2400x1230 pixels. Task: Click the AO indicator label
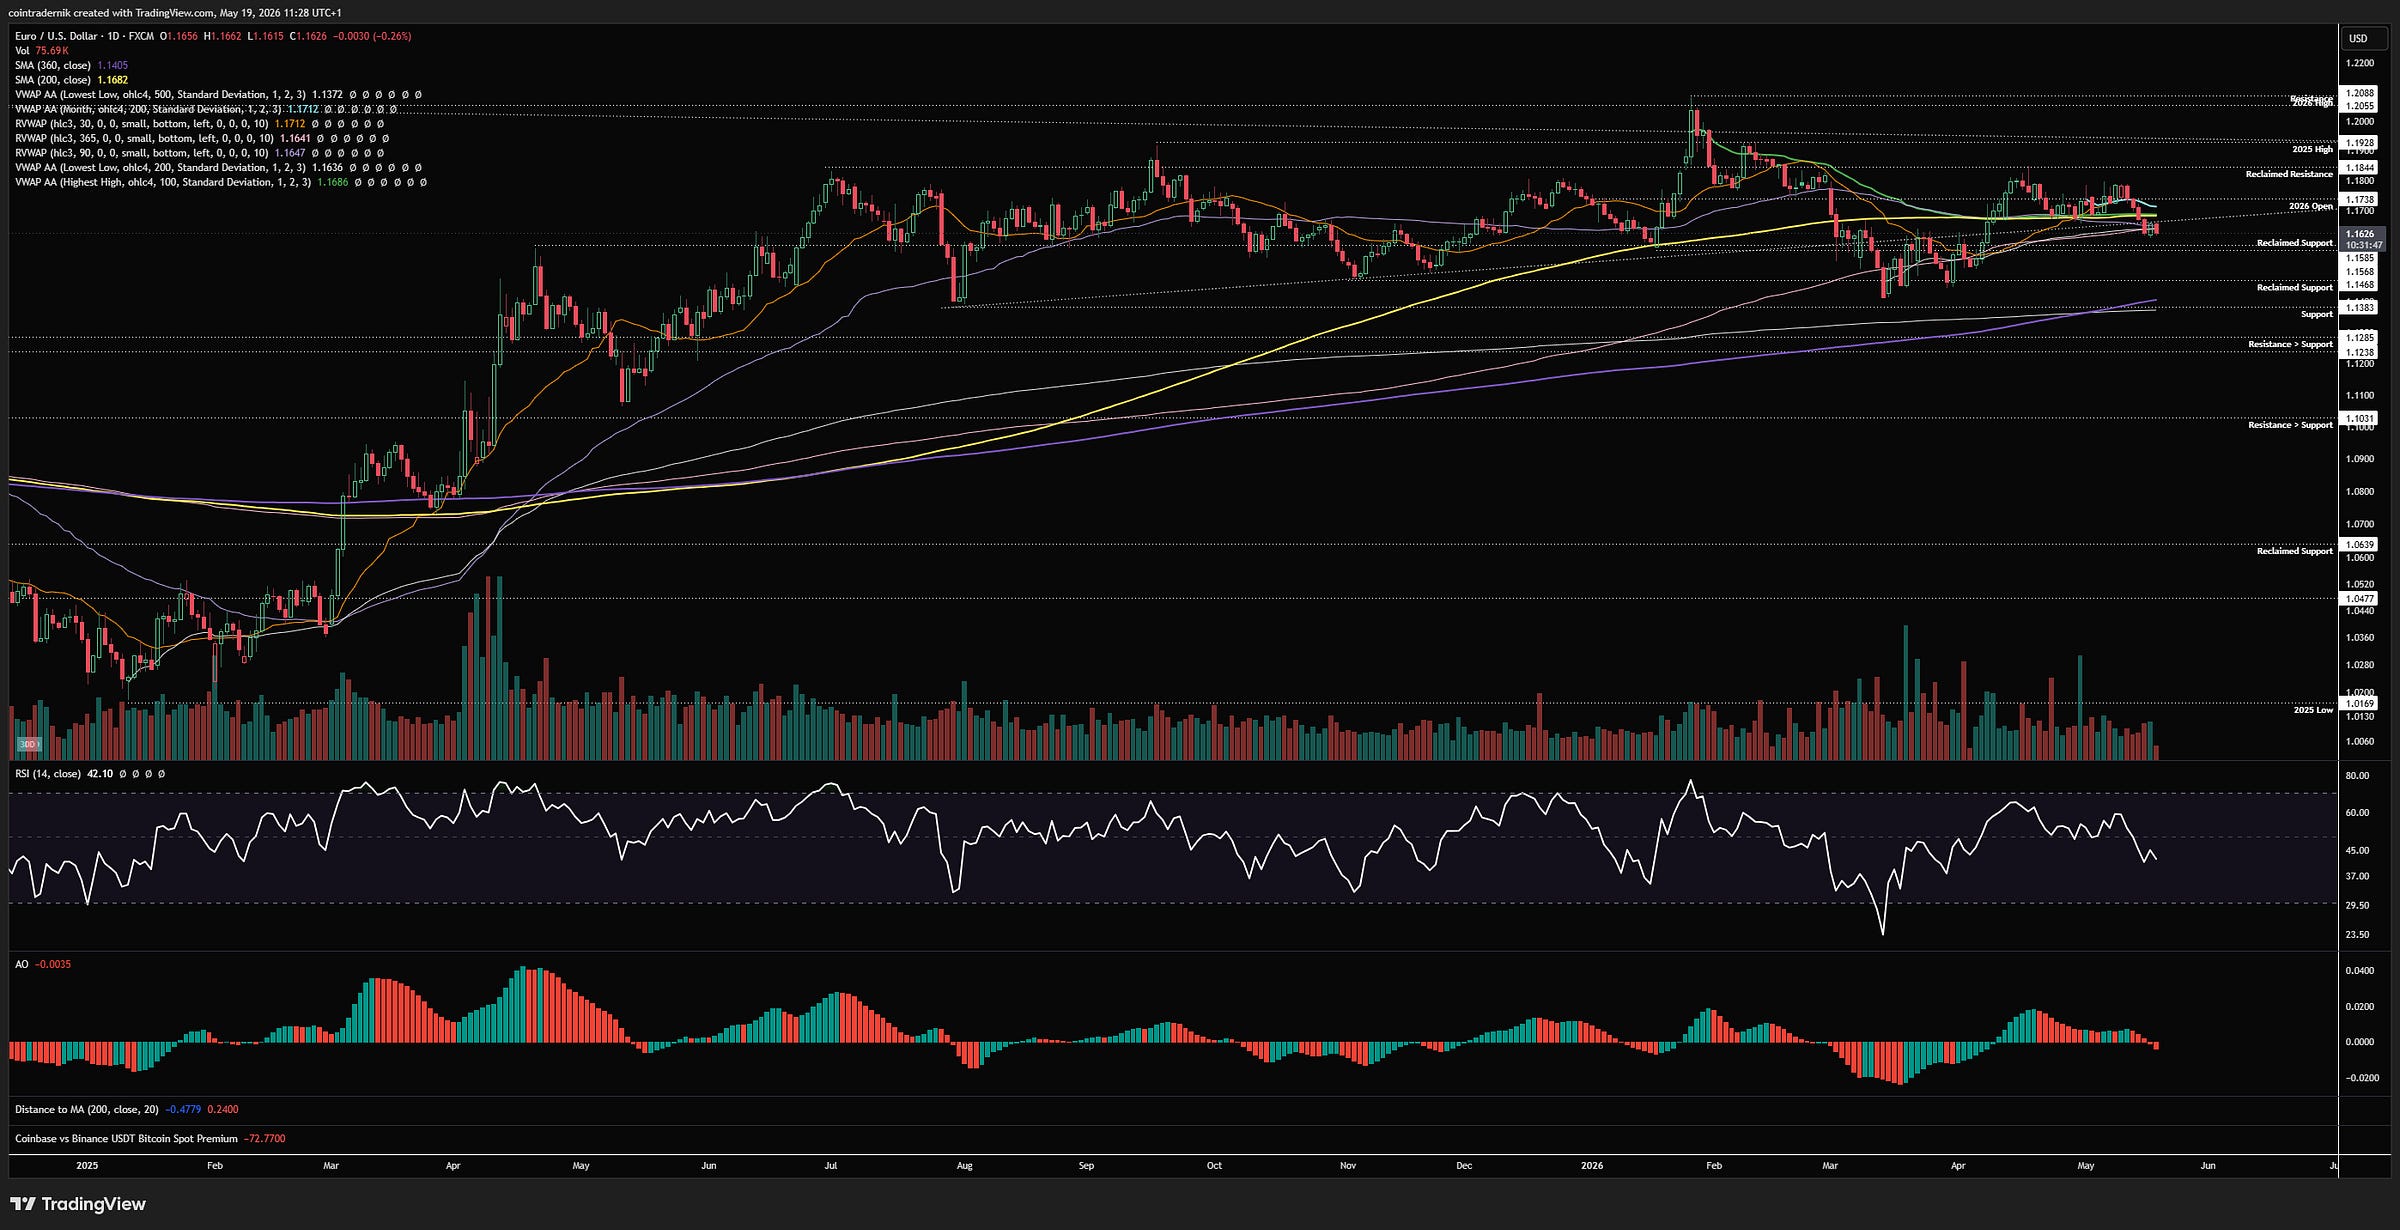click(x=22, y=964)
